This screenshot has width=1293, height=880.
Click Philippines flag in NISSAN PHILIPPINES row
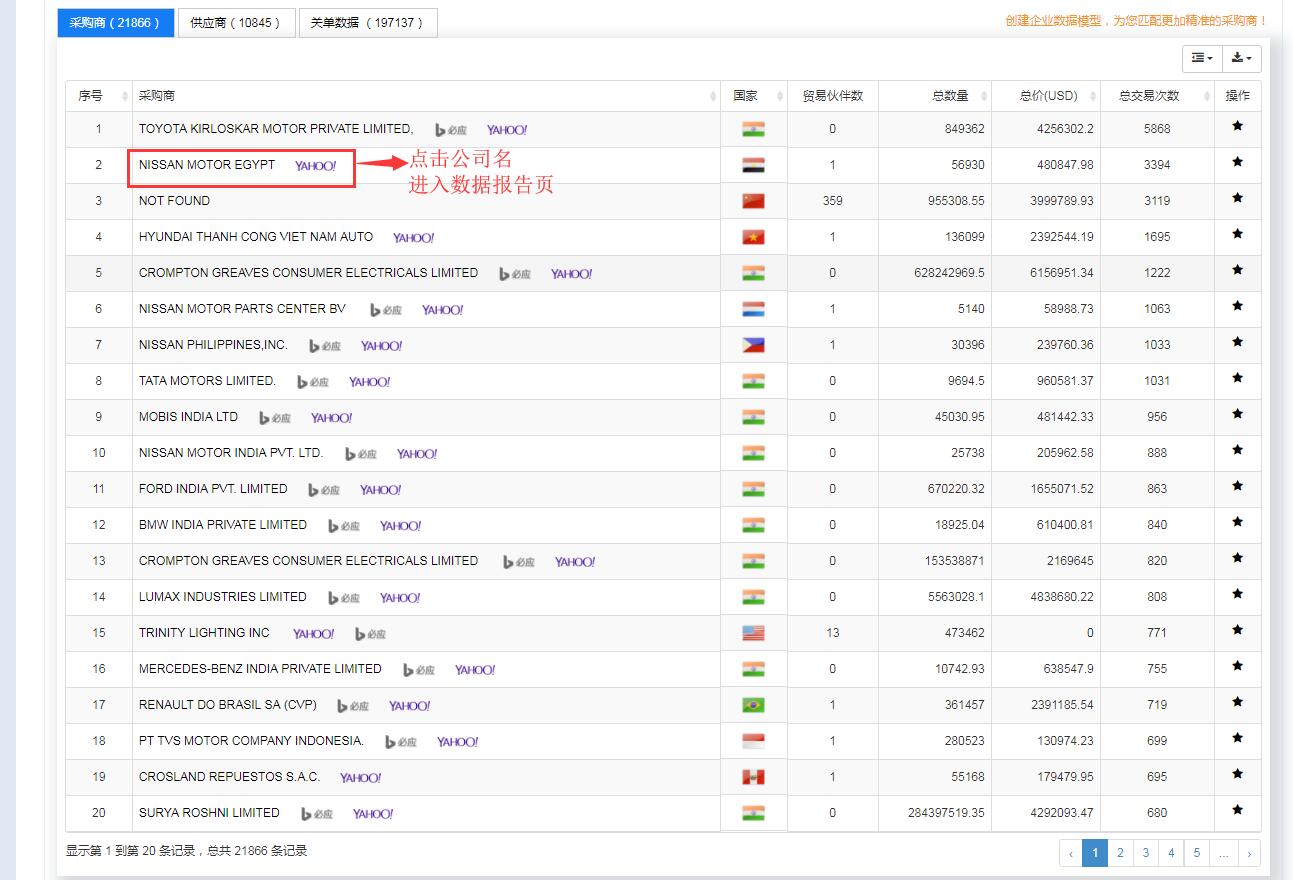pos(753,345)
